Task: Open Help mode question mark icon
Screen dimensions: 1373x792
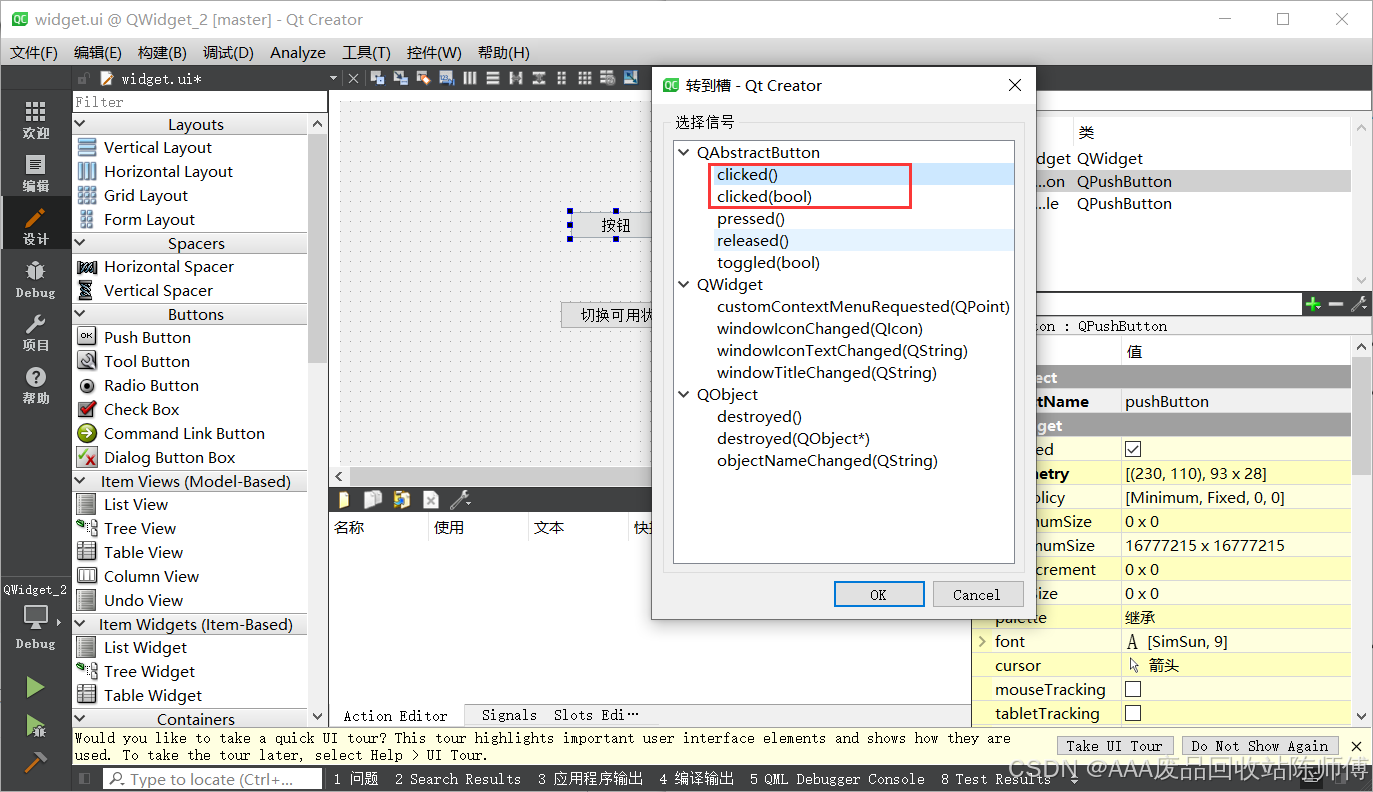Action: pyautogui.click(x=35, y=385)
